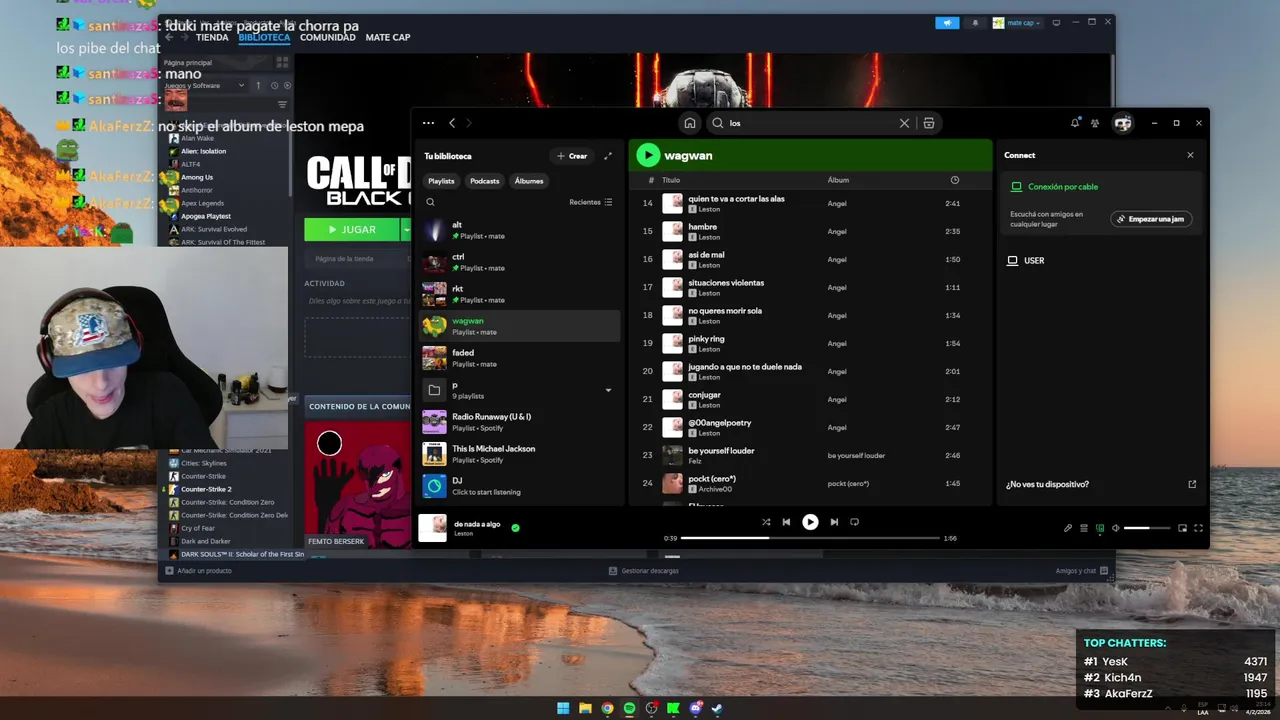Filter library by Podcasts

[x=485, y=181]
